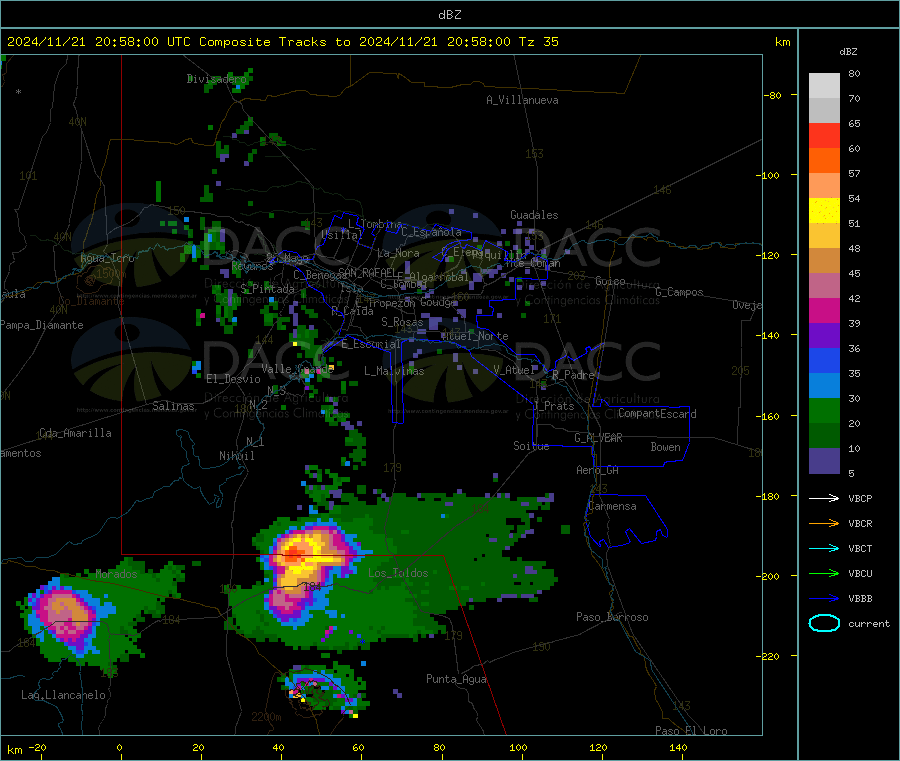The image size is (900, 761).
Task: Click the 'Tz 35' text in header
Action: pos(538,42)
